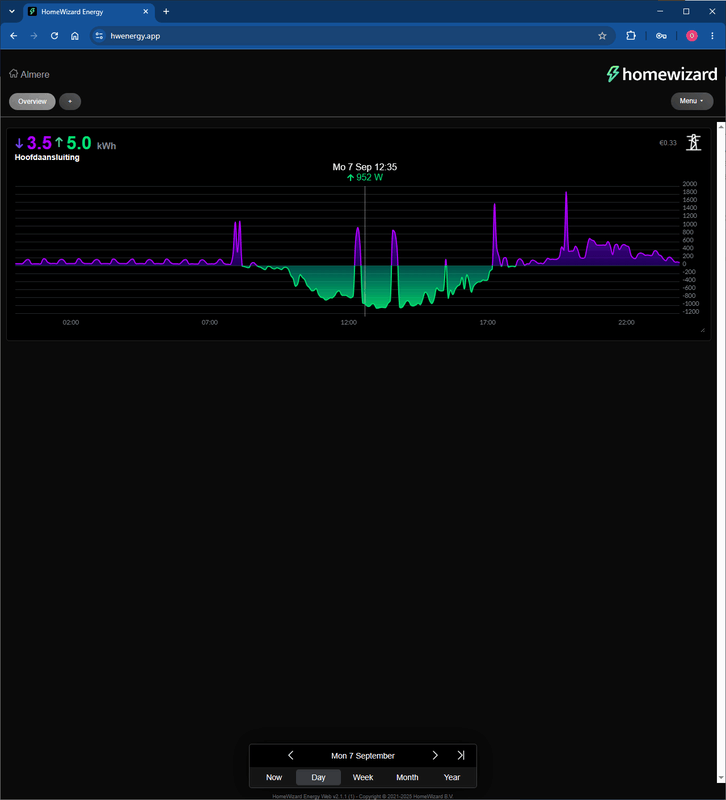
Task: Switch to the Day view
Action: click(318, 777)
